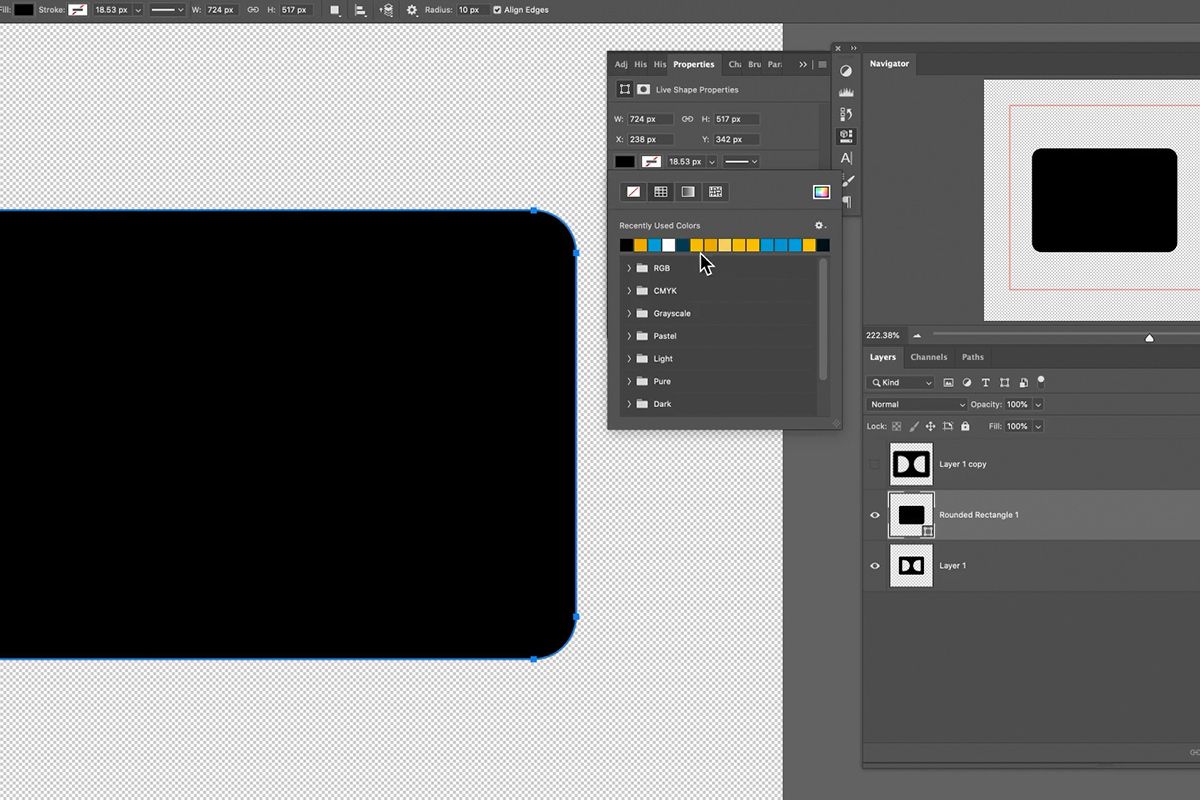Viewport: 1200px width, 800px height.
Task: Choose Solid Color fill type
Action: pos(660,192)
